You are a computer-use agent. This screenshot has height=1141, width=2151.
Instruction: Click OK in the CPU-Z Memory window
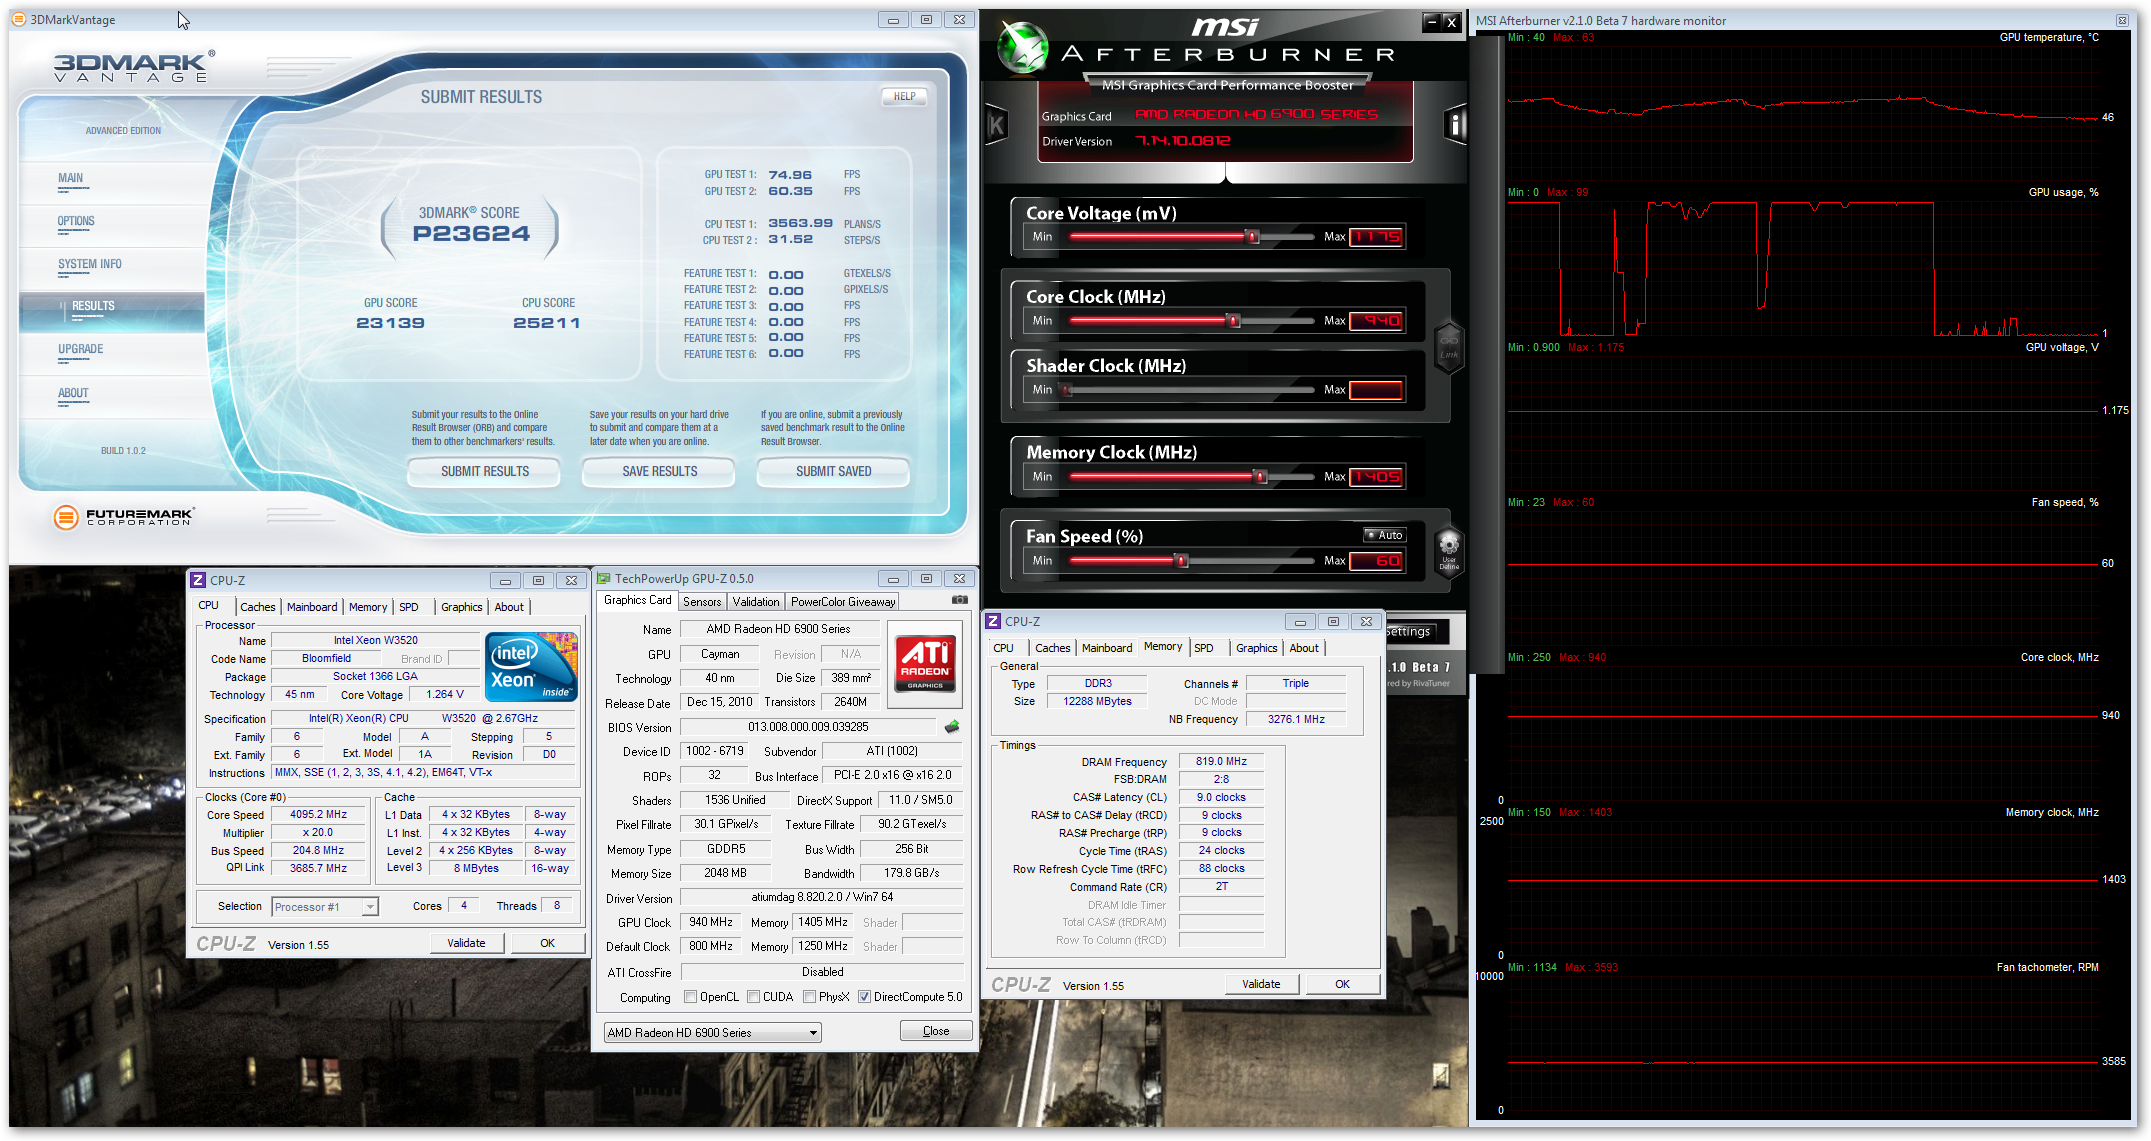click(1343, 984)
